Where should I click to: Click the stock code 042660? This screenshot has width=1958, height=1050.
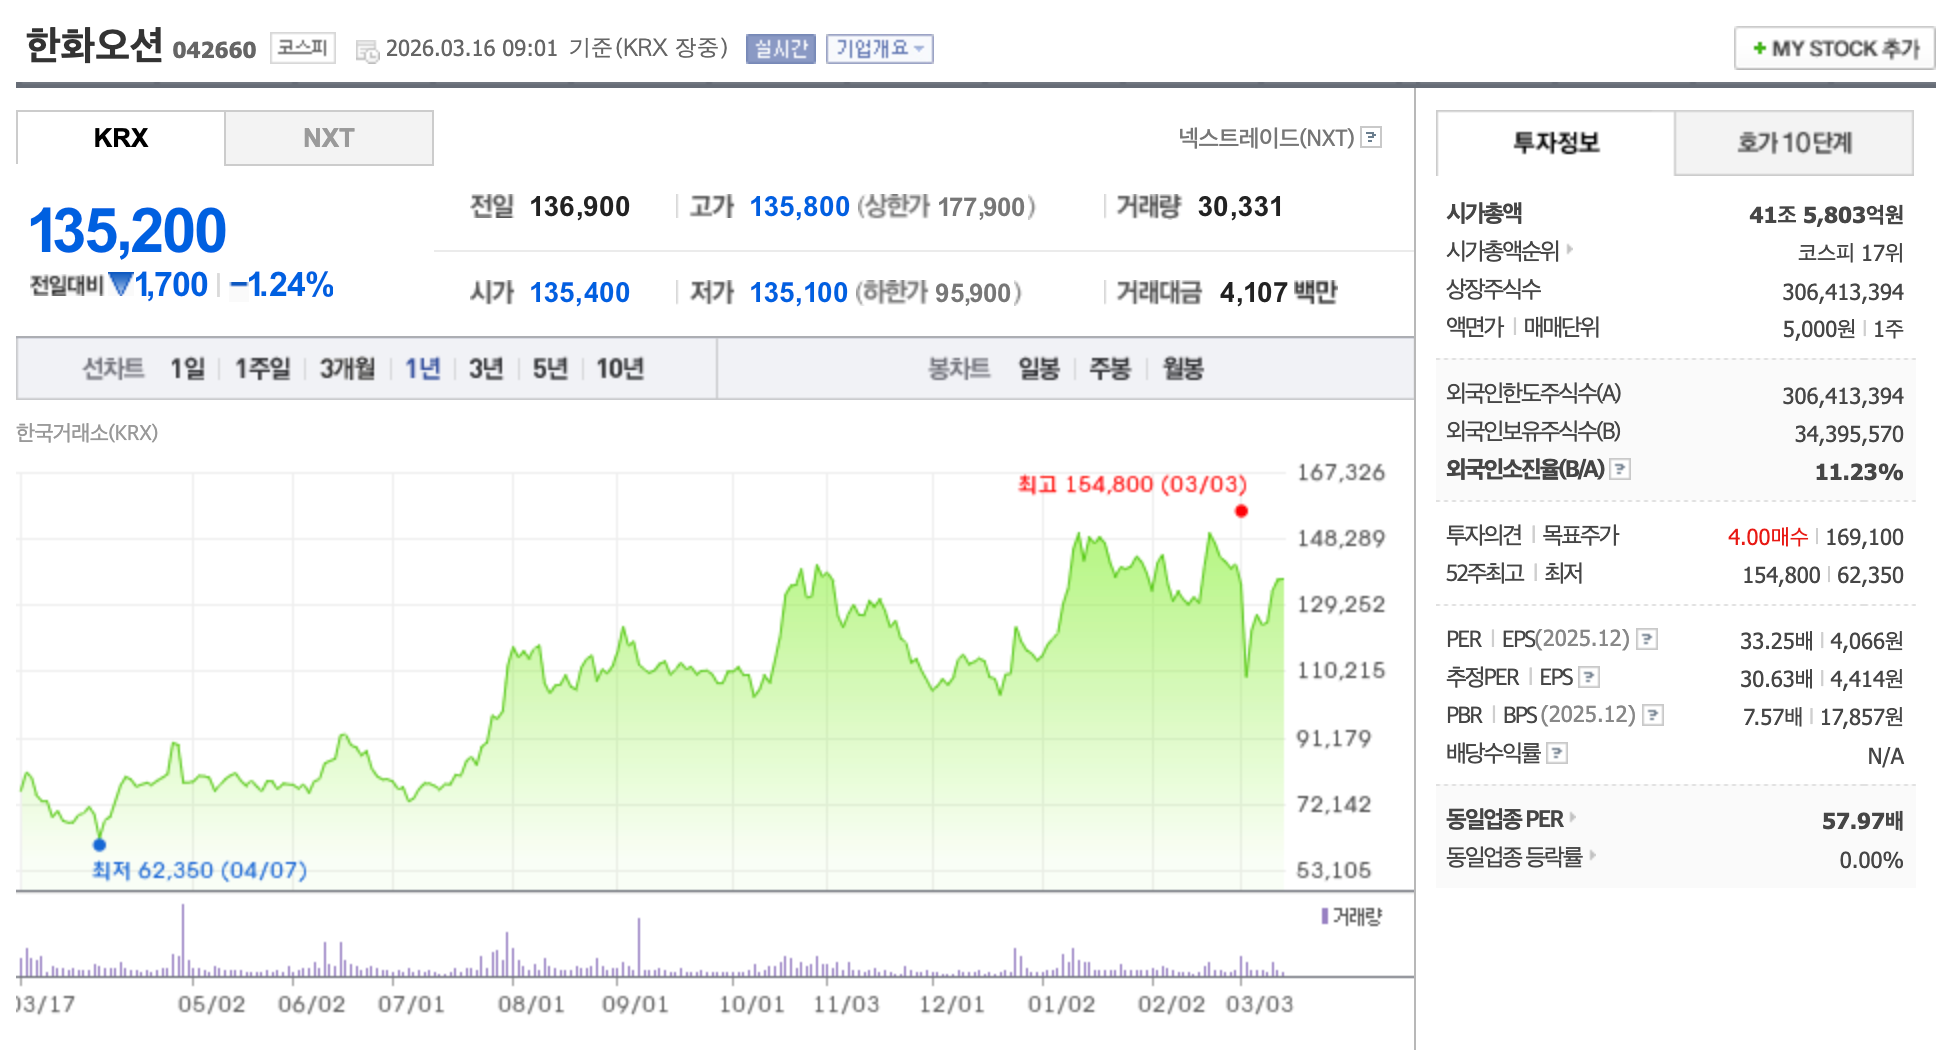click(x=214, y=50)
